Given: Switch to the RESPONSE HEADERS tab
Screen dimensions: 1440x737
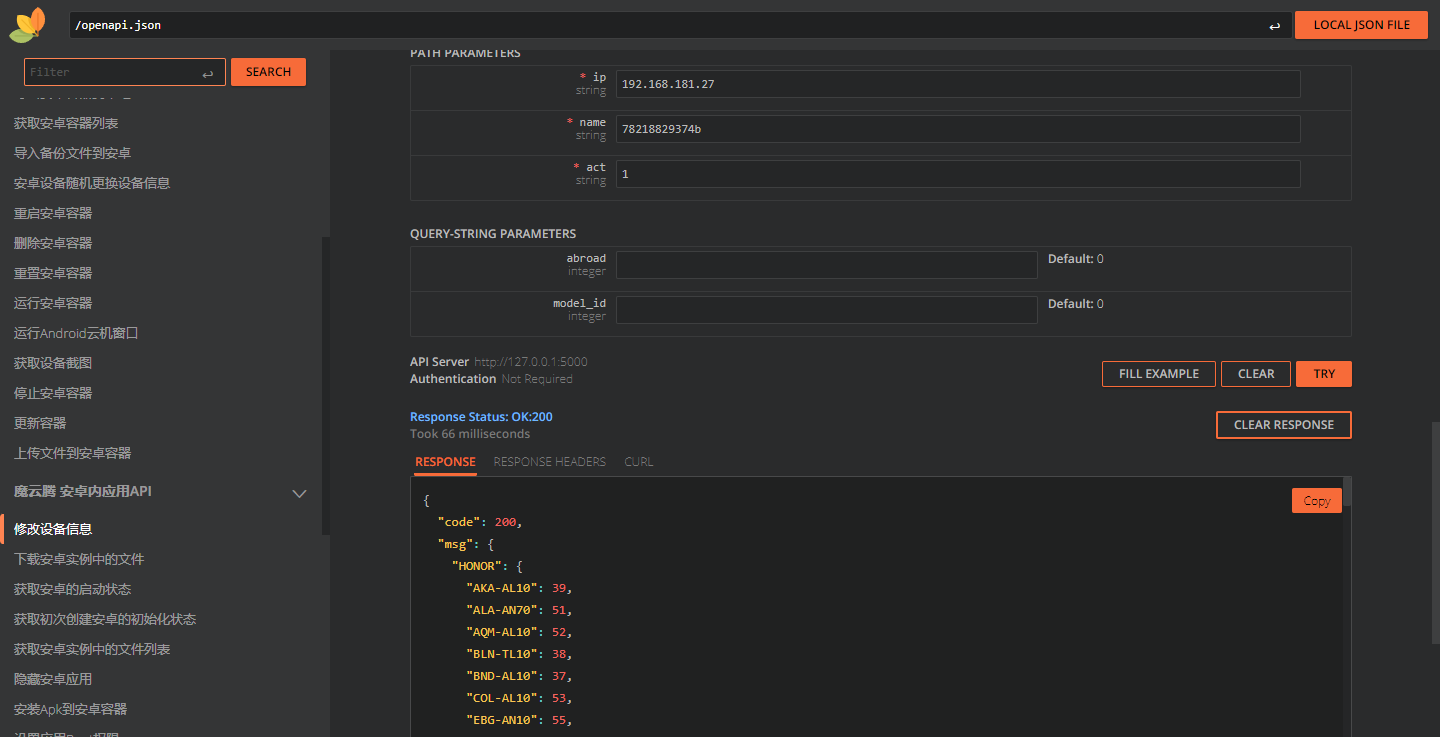Looking at the screenshot, I should pos(549,462).
